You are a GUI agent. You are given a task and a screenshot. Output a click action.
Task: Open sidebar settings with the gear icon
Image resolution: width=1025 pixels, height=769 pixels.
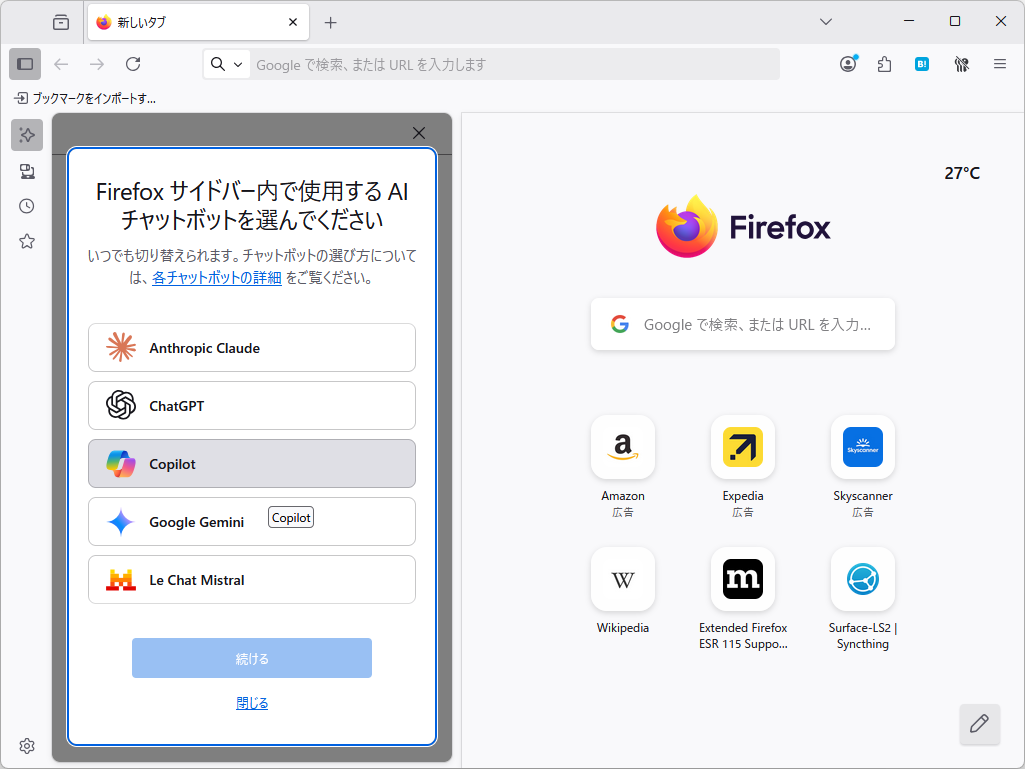coord(26,745)
